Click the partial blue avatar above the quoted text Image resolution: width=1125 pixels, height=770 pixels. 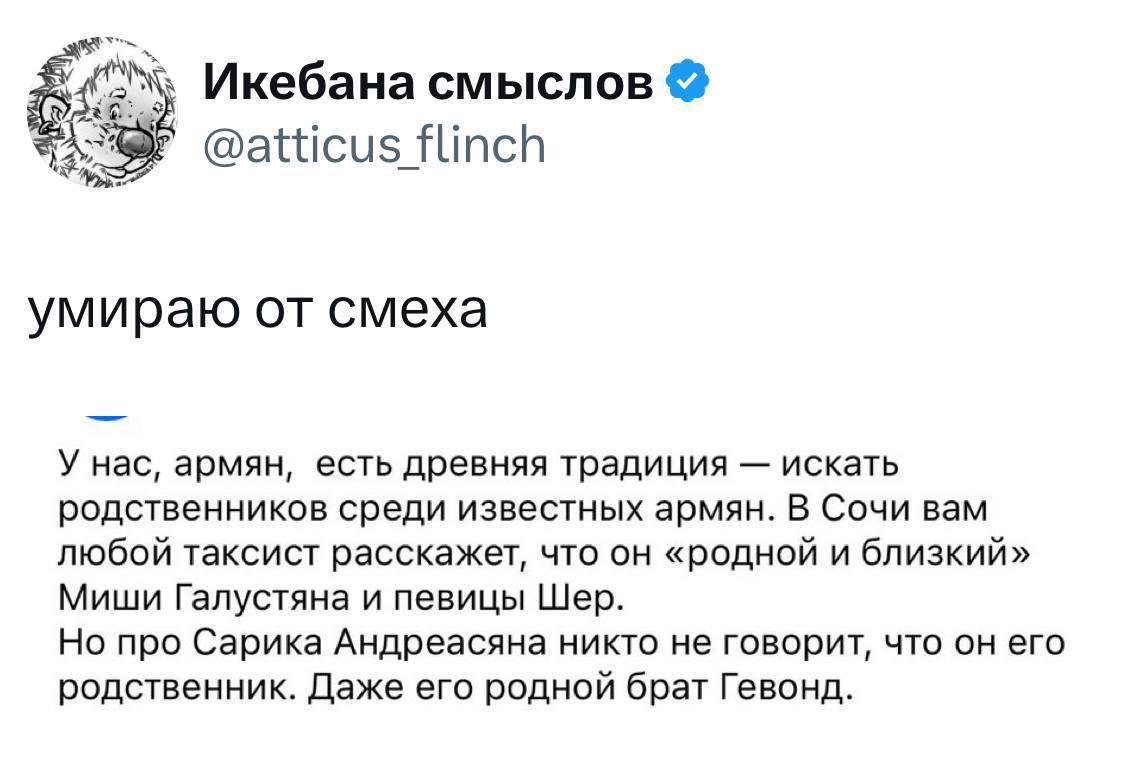point(103,413)
